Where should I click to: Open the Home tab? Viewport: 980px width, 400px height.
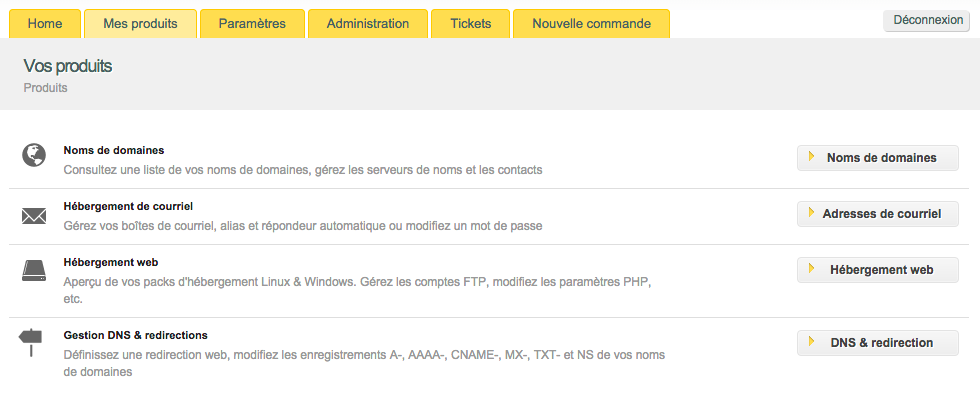(x=46, y=23)
